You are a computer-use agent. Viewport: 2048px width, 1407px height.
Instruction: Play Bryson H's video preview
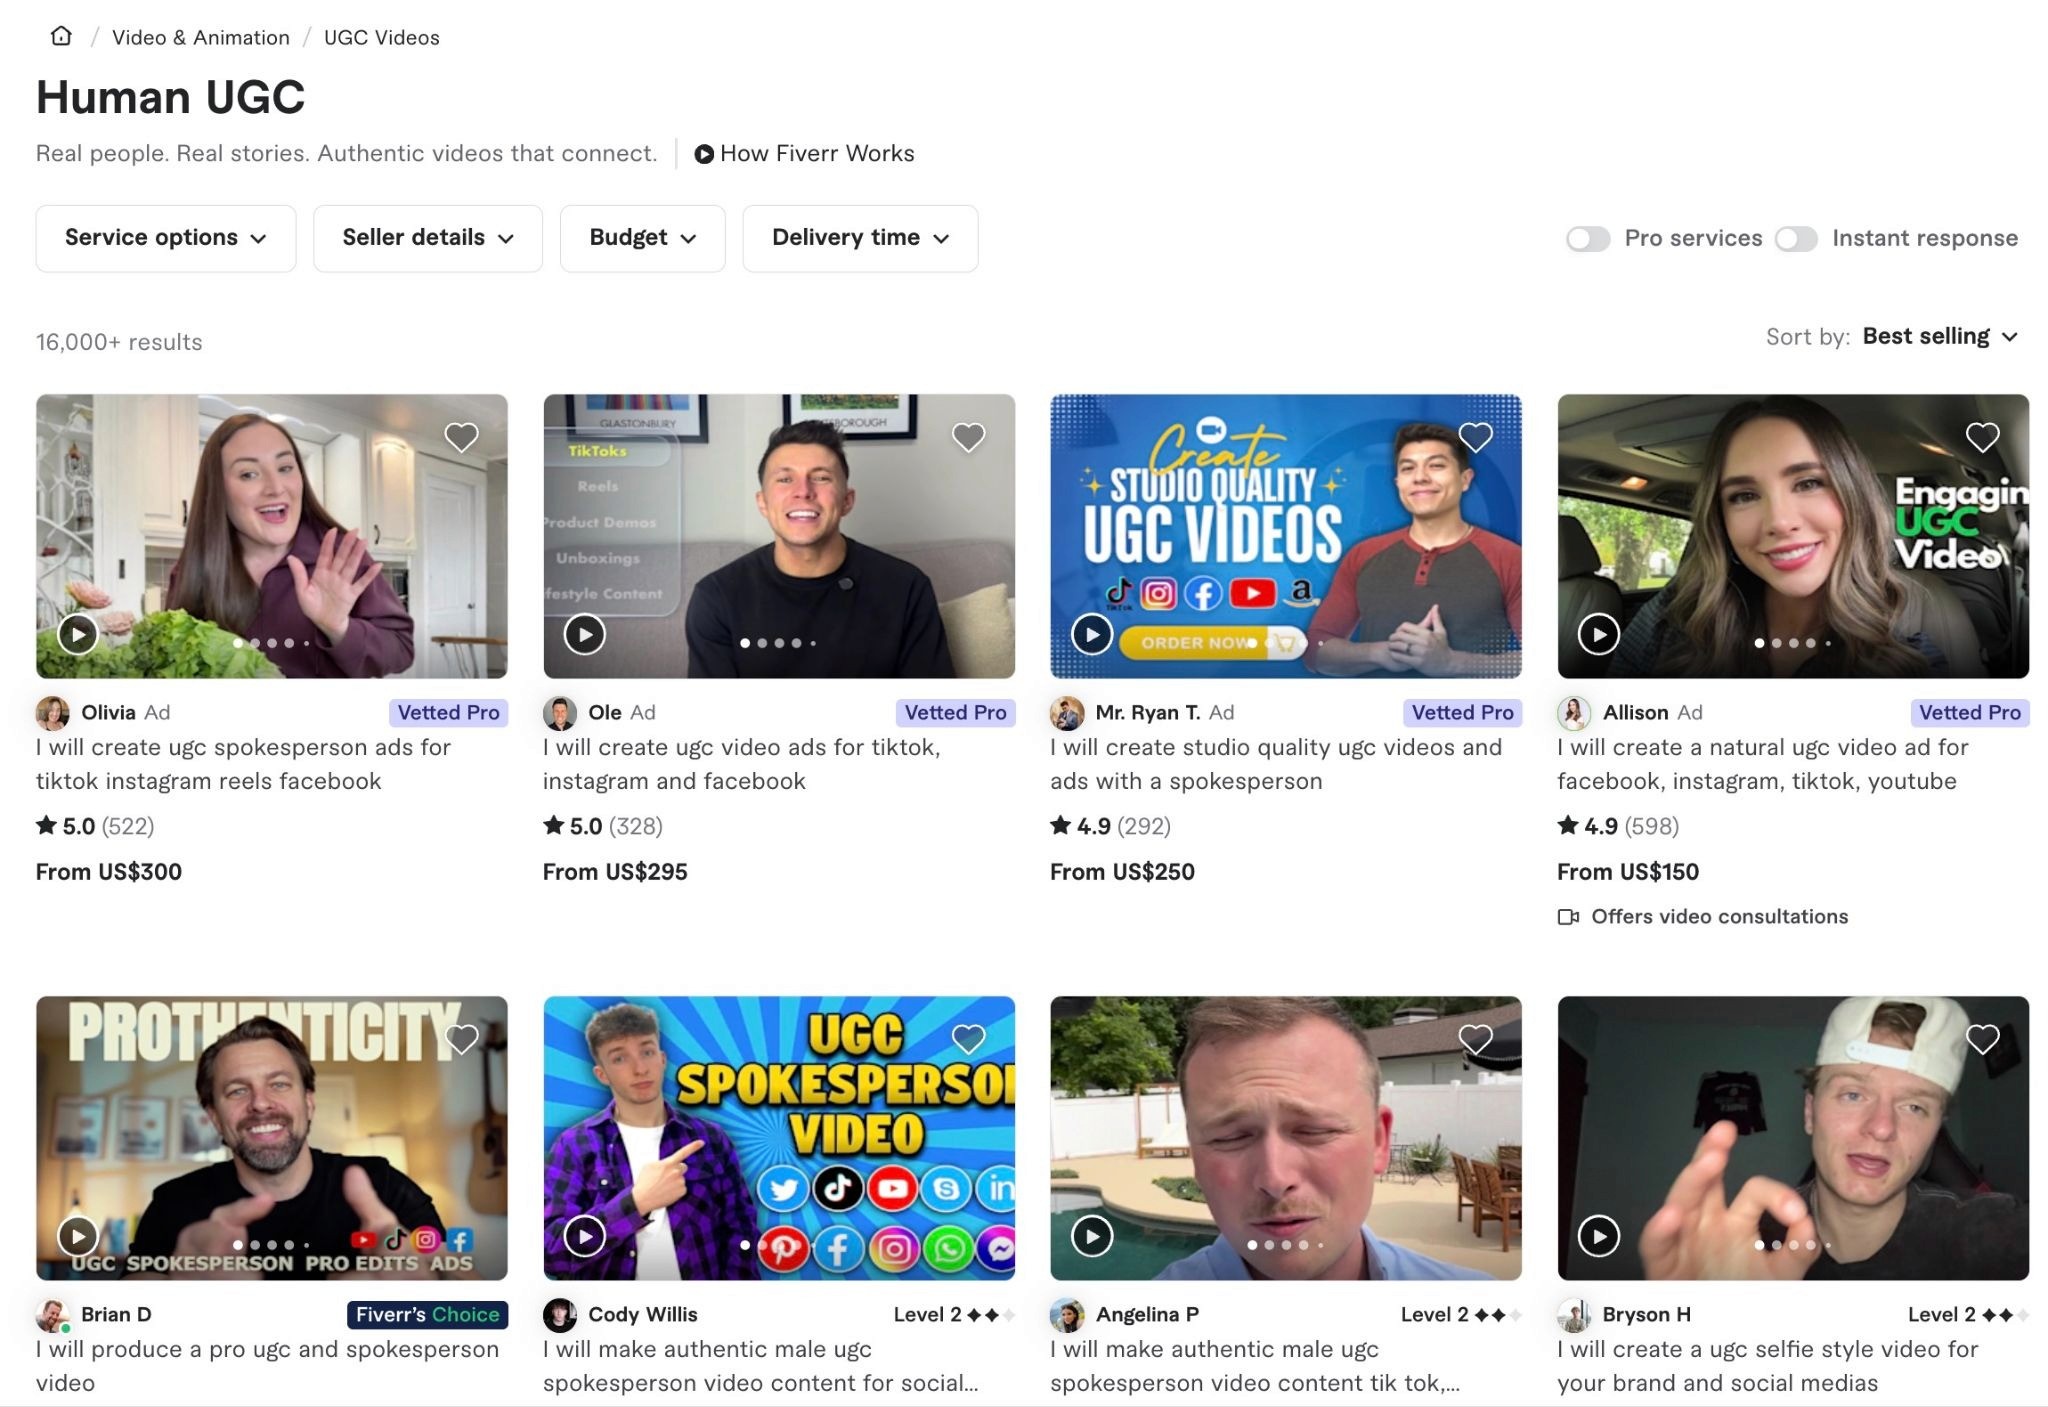[1599, 1236]
